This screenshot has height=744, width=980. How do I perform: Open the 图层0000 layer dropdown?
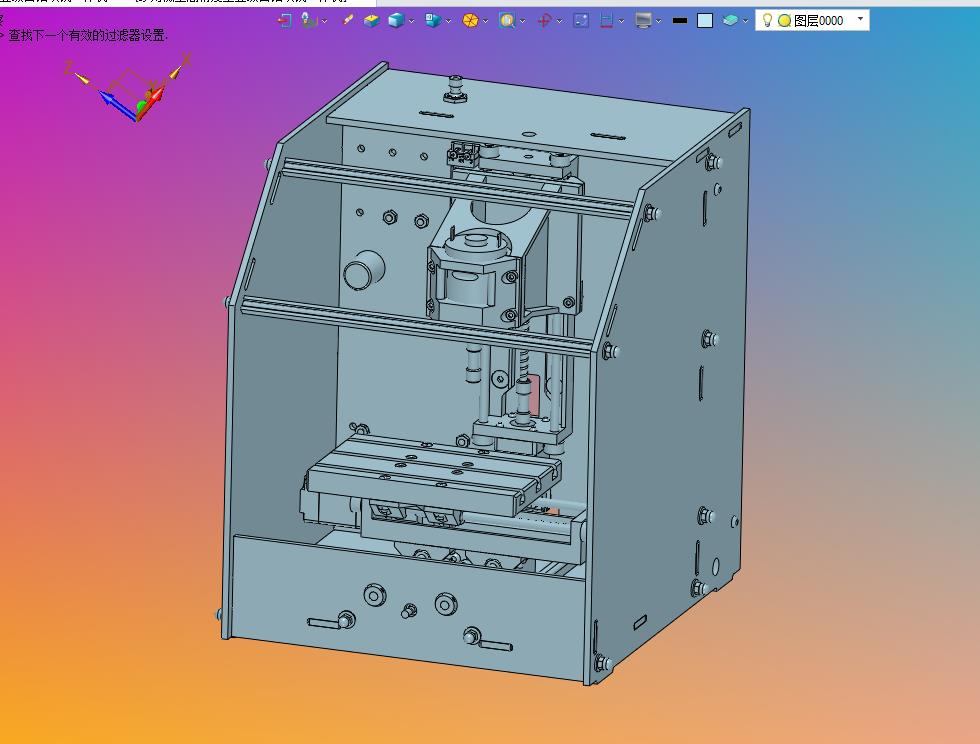(861, 19)
